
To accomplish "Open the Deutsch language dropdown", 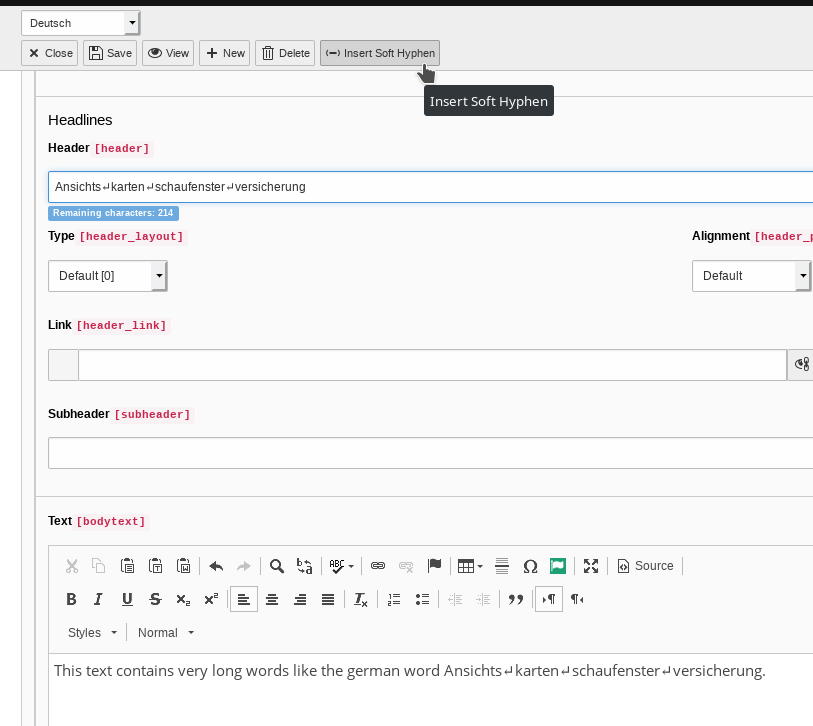I will [80, 23].
